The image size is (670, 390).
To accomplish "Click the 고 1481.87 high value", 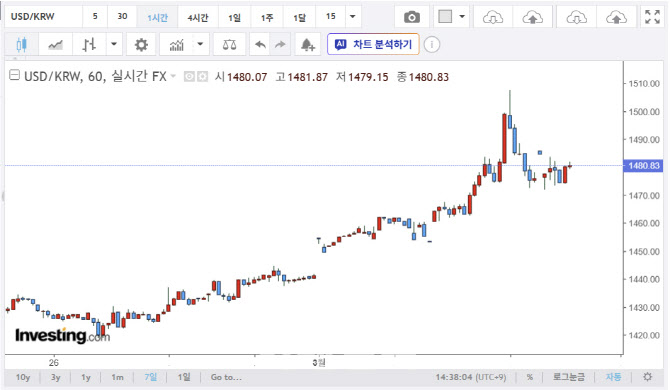I will coord(302,77).
